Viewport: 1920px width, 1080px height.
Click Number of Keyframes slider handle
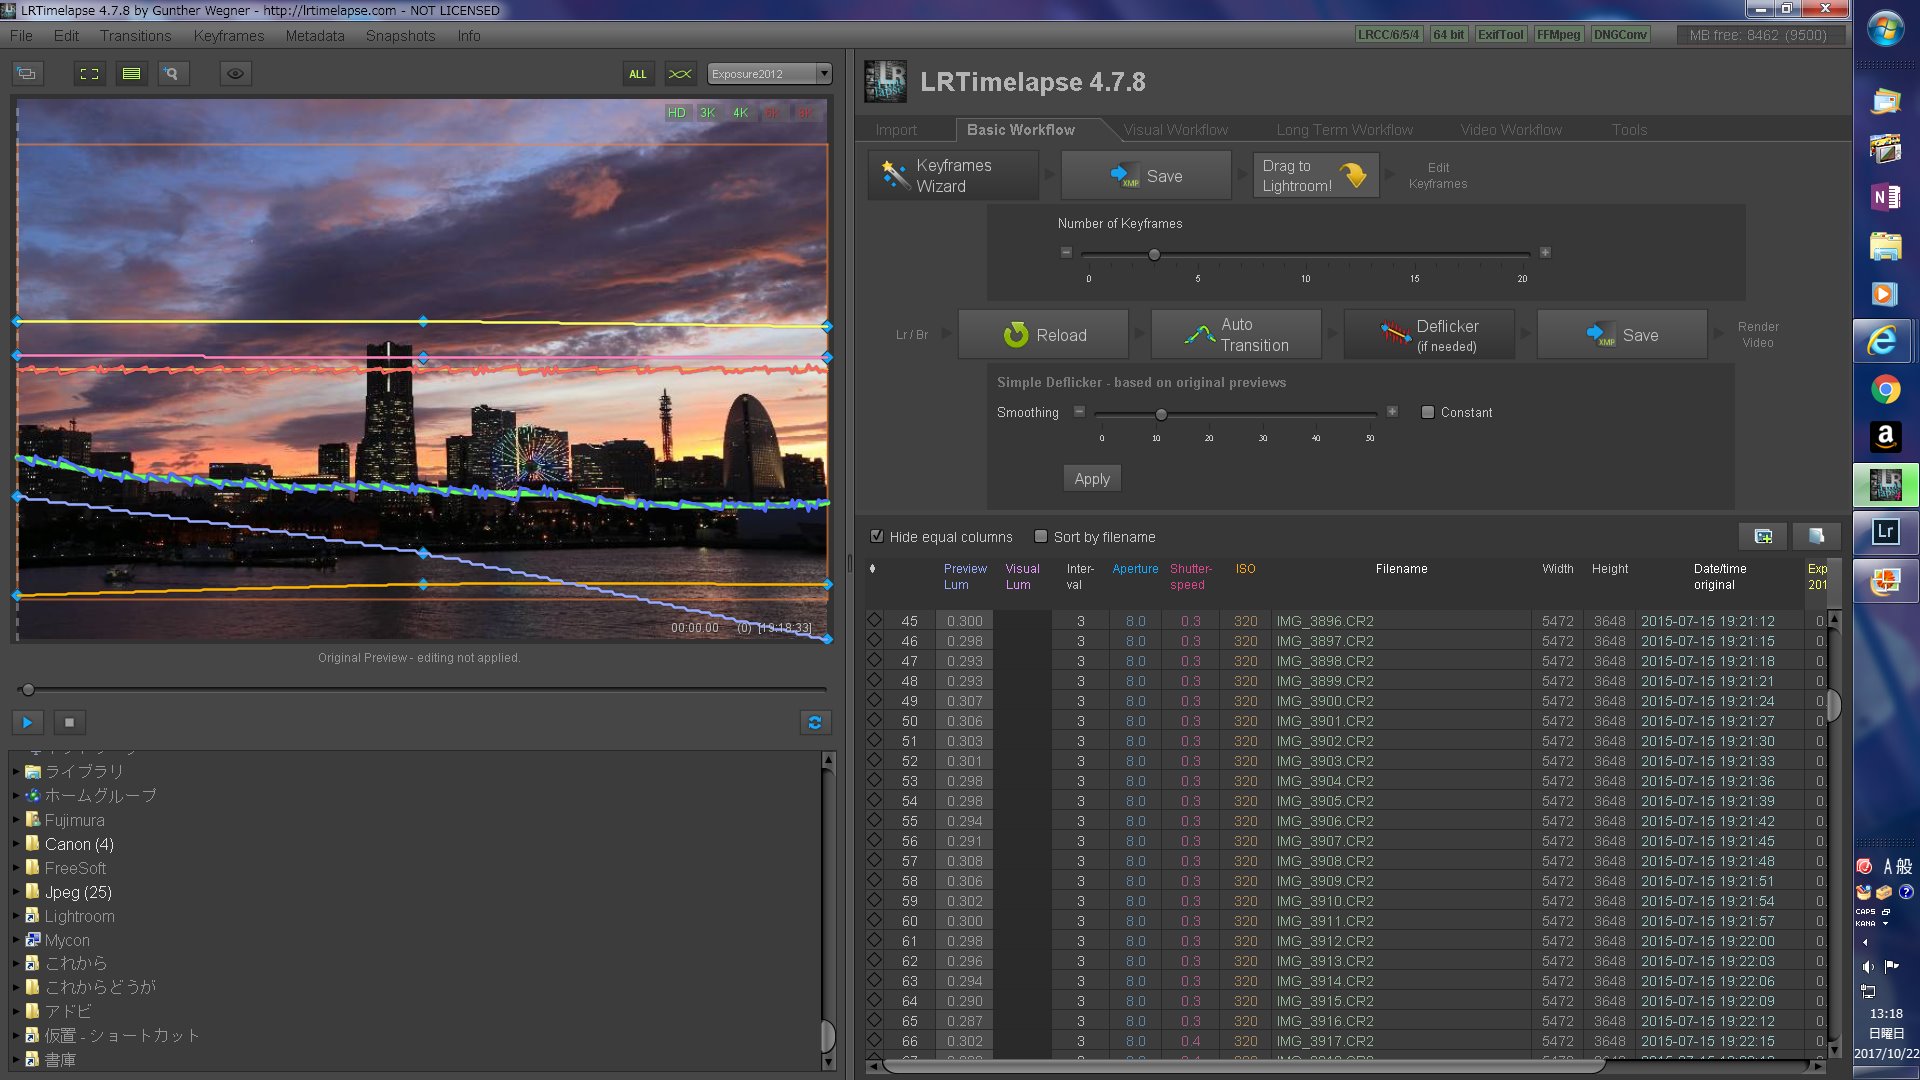(1154, 254)
